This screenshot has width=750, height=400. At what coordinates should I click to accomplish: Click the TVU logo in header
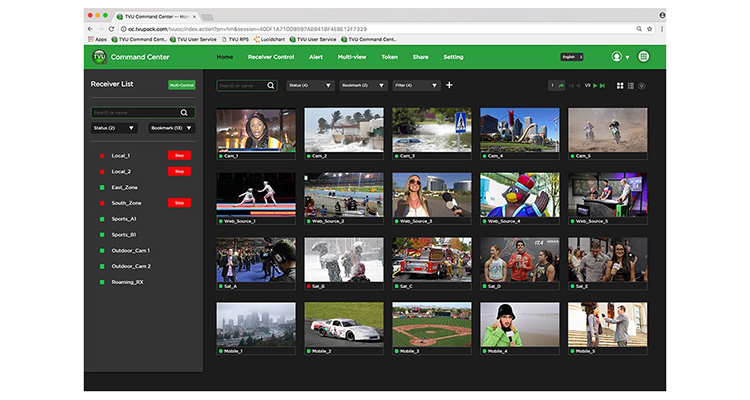tap(99, 57)
